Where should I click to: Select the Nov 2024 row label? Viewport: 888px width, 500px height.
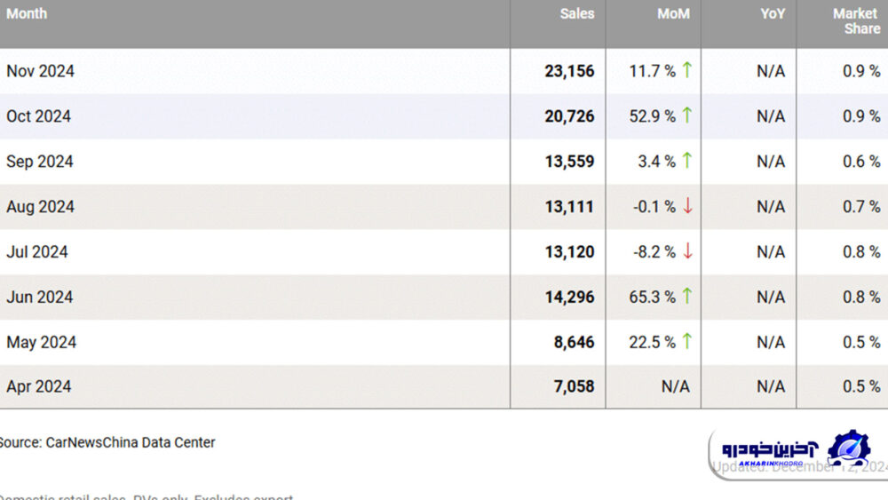coord(40,71)
